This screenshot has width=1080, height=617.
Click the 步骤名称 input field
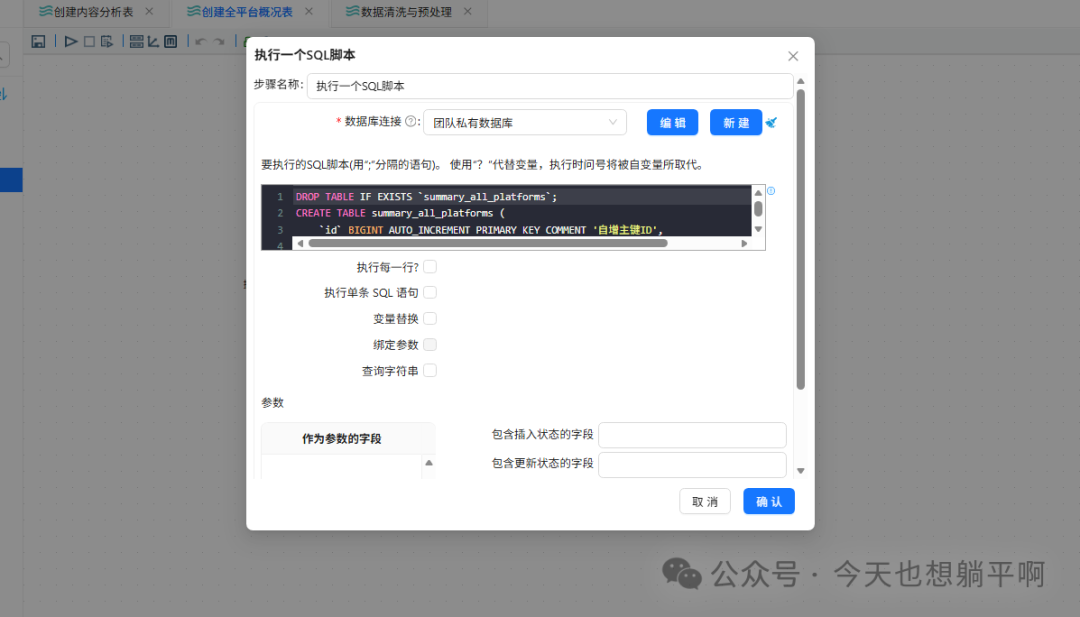point(550,86)
